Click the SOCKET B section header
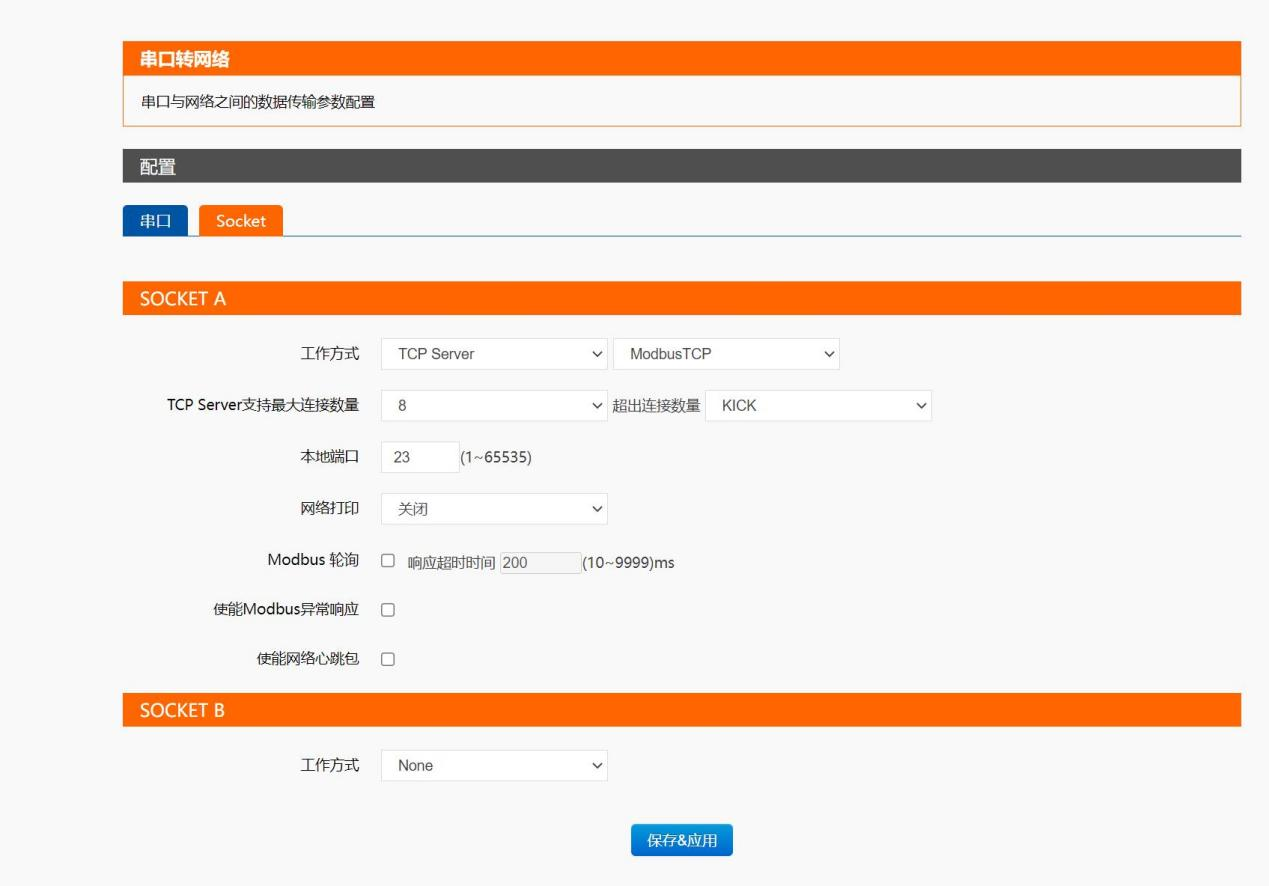This screenshot has height=886, width=1269. click(183, 710)
